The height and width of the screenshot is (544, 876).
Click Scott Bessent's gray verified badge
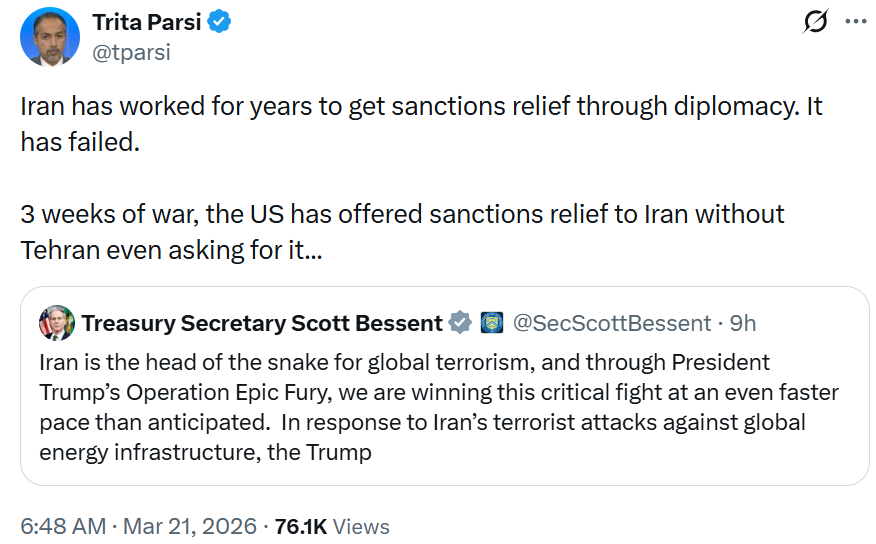tap(460, 323)
